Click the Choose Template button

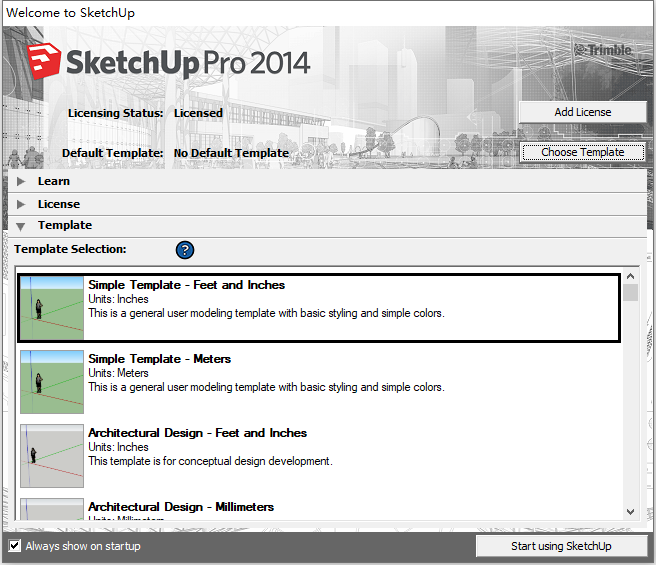(583, 152)
